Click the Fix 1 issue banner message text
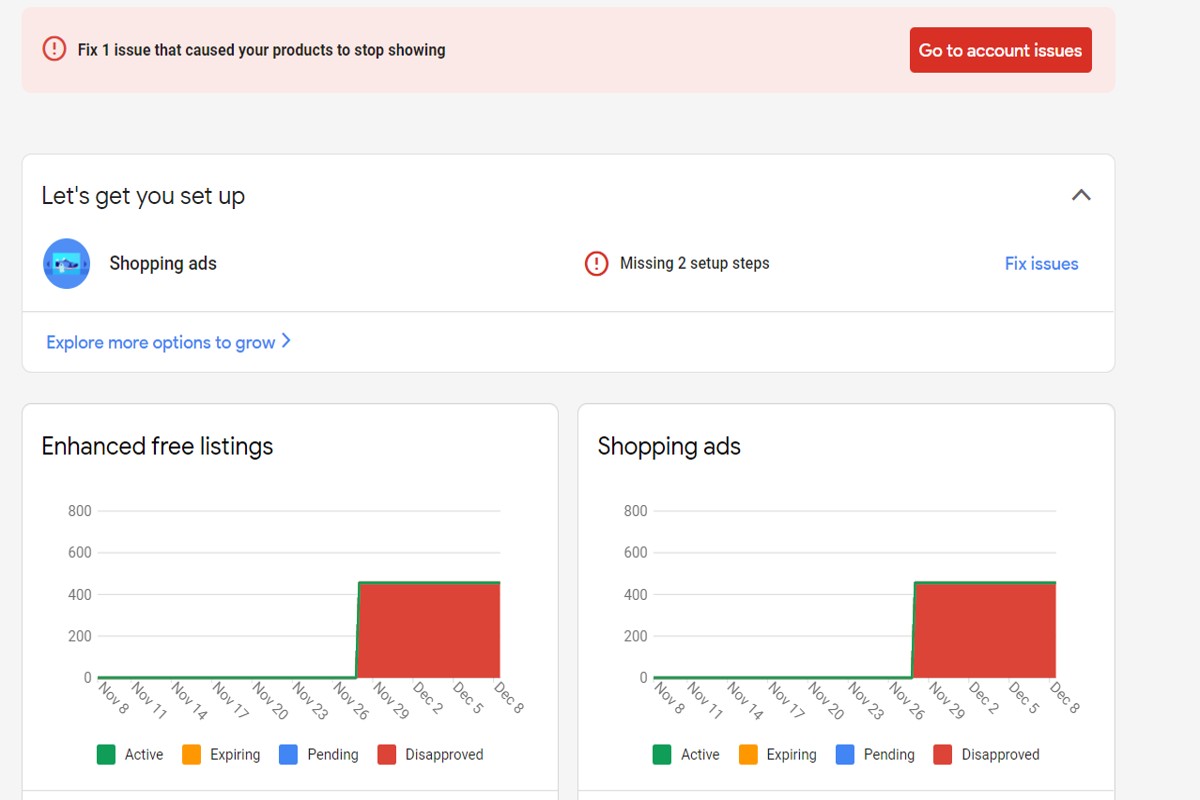1200x800 pixels. (262, 50)
